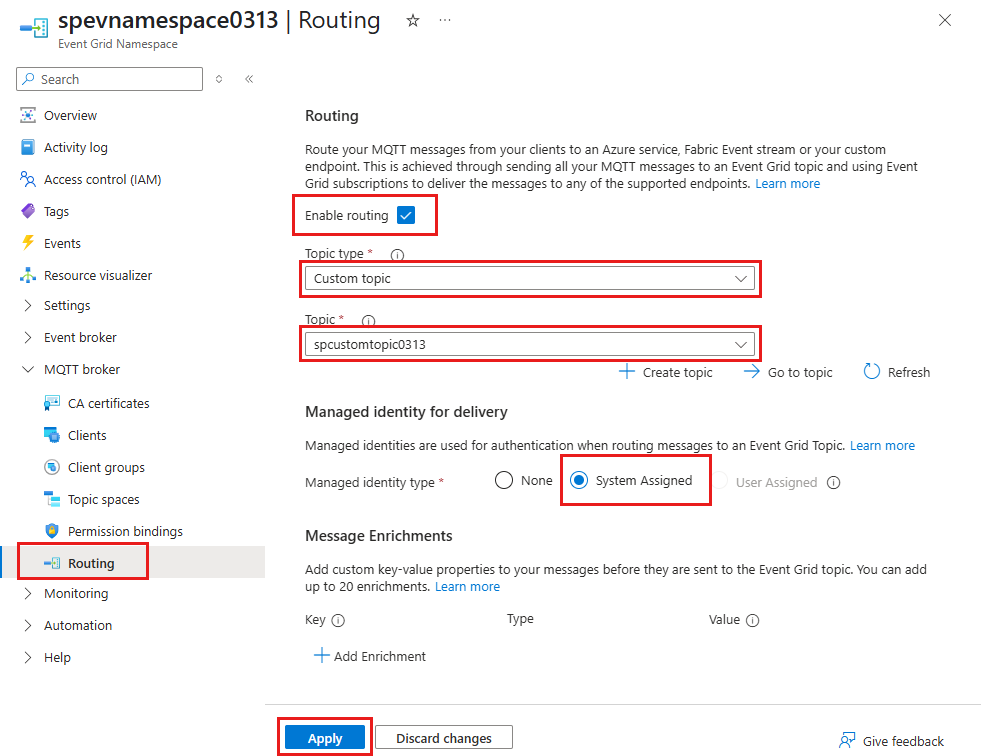Click the Resource visualizer icon
The width and height of the screenshot is (981, 756).
(28, 275)
